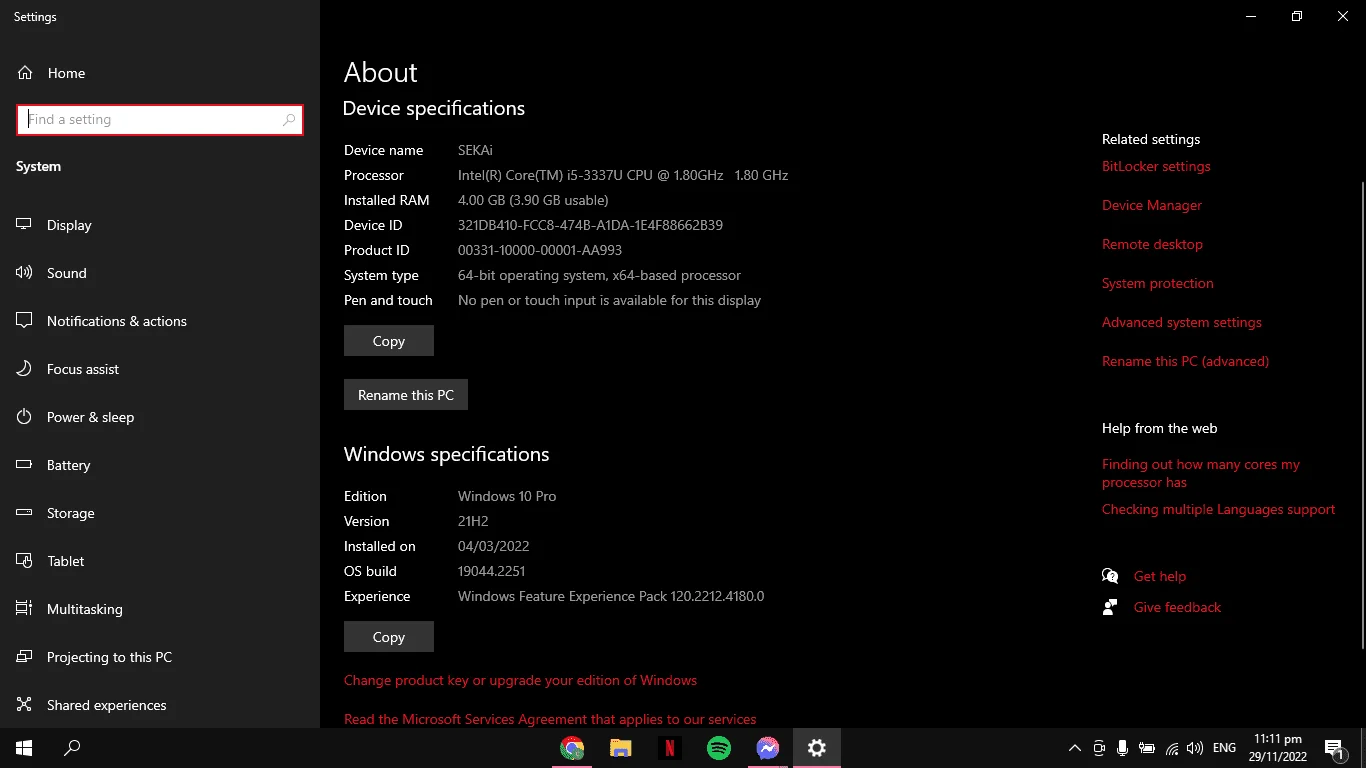Open the Home settings page

(x=160, y=73)
